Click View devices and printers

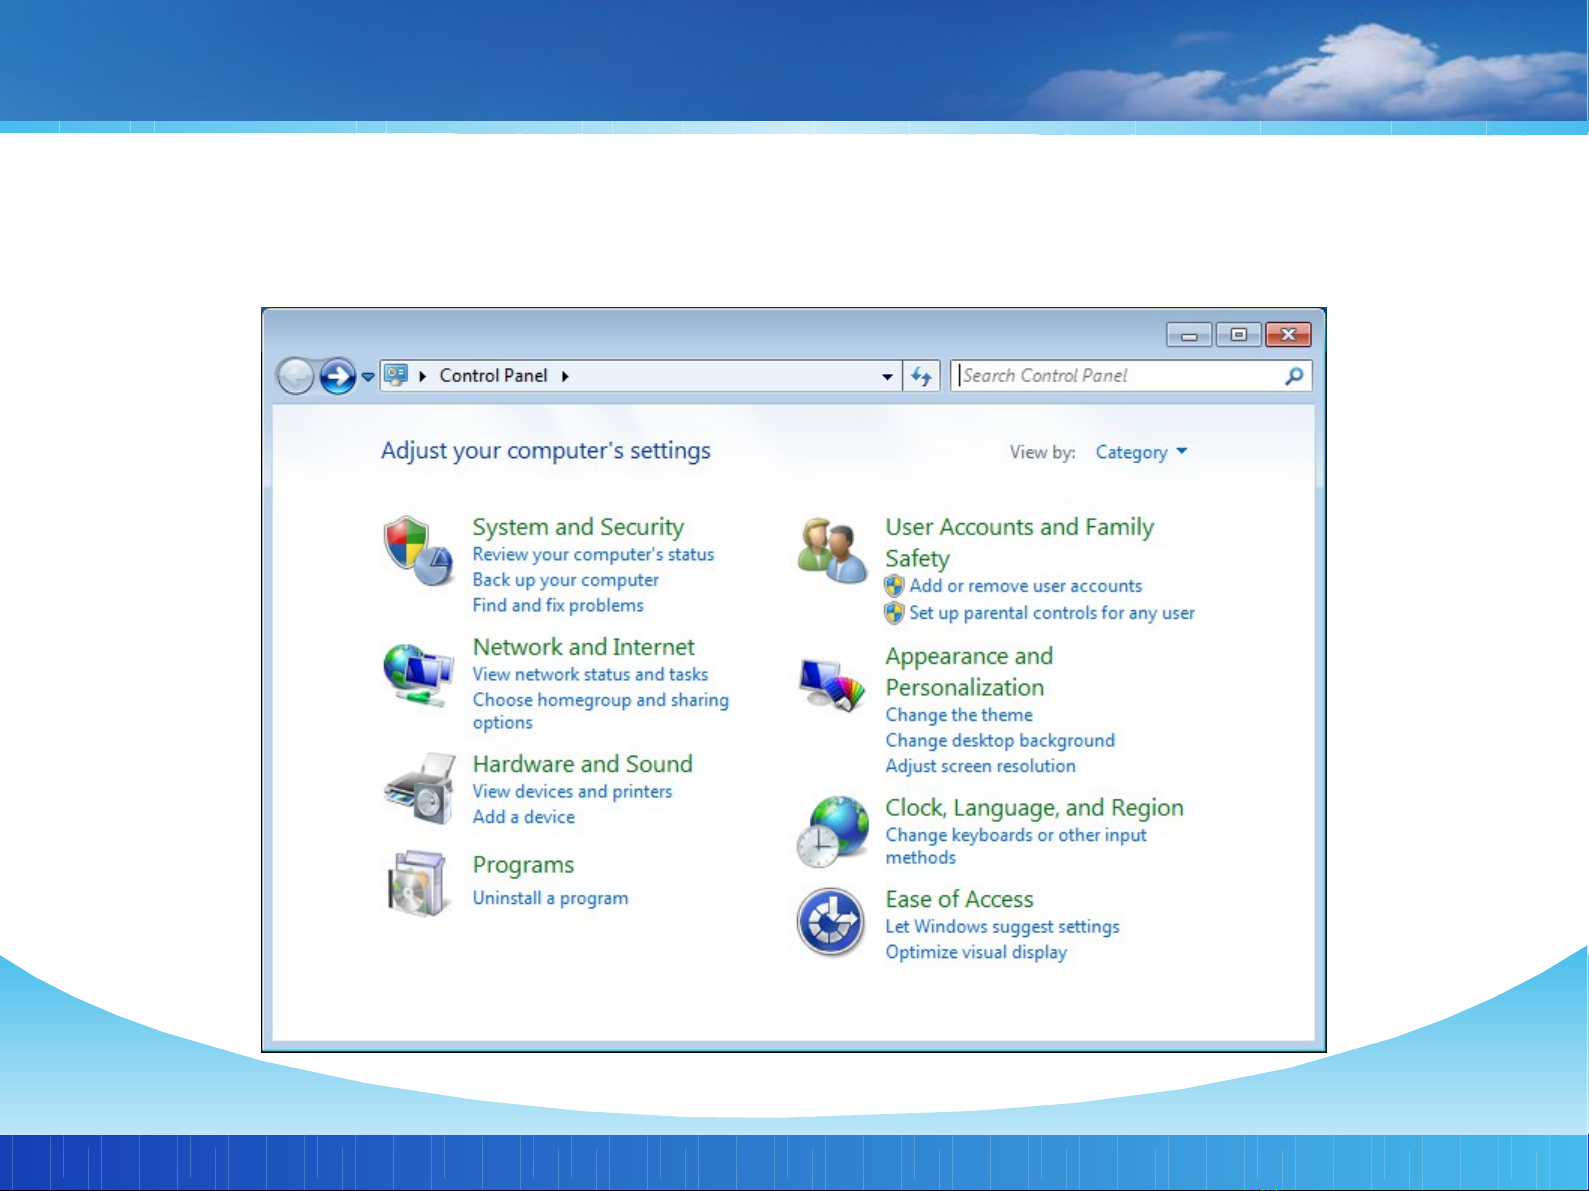point(572,791)
